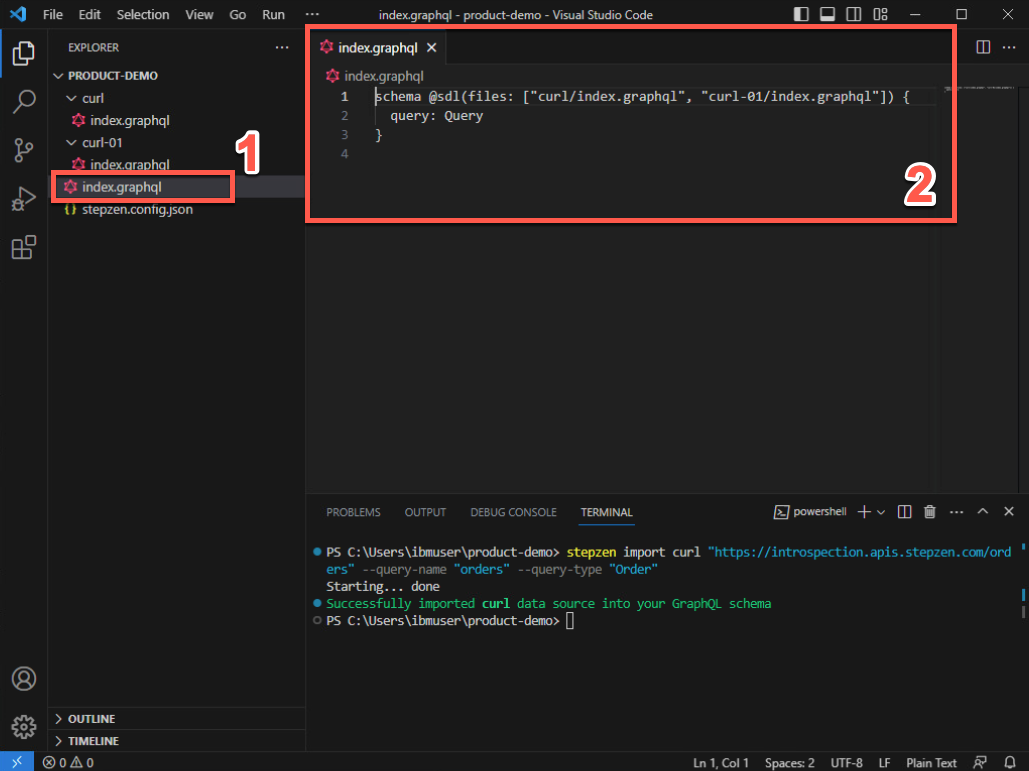Open the Selection menu
This screenshot has width=1029, height=771.
point(142,15)
